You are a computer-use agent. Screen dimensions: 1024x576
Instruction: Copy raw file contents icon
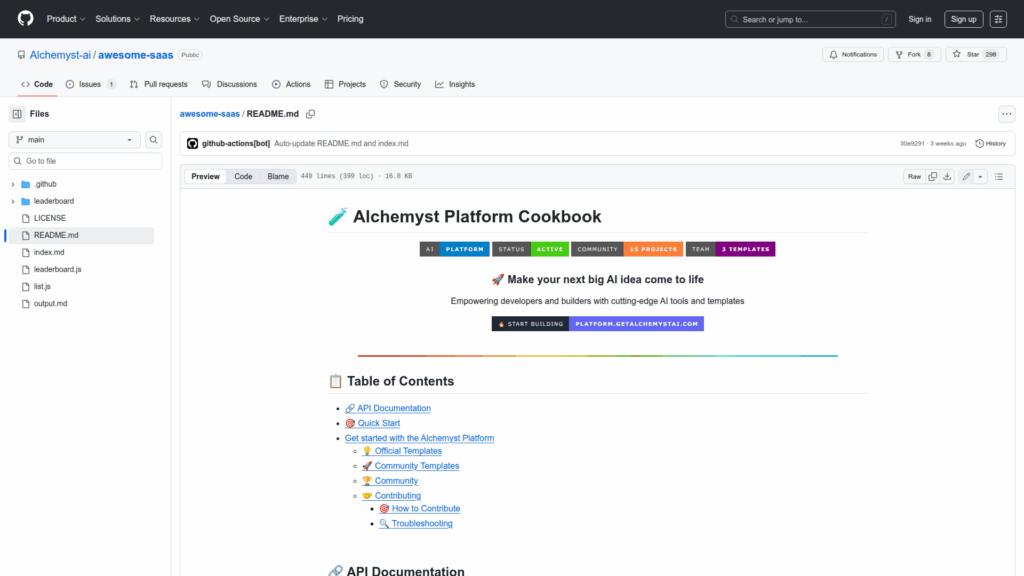click(933, 176)
